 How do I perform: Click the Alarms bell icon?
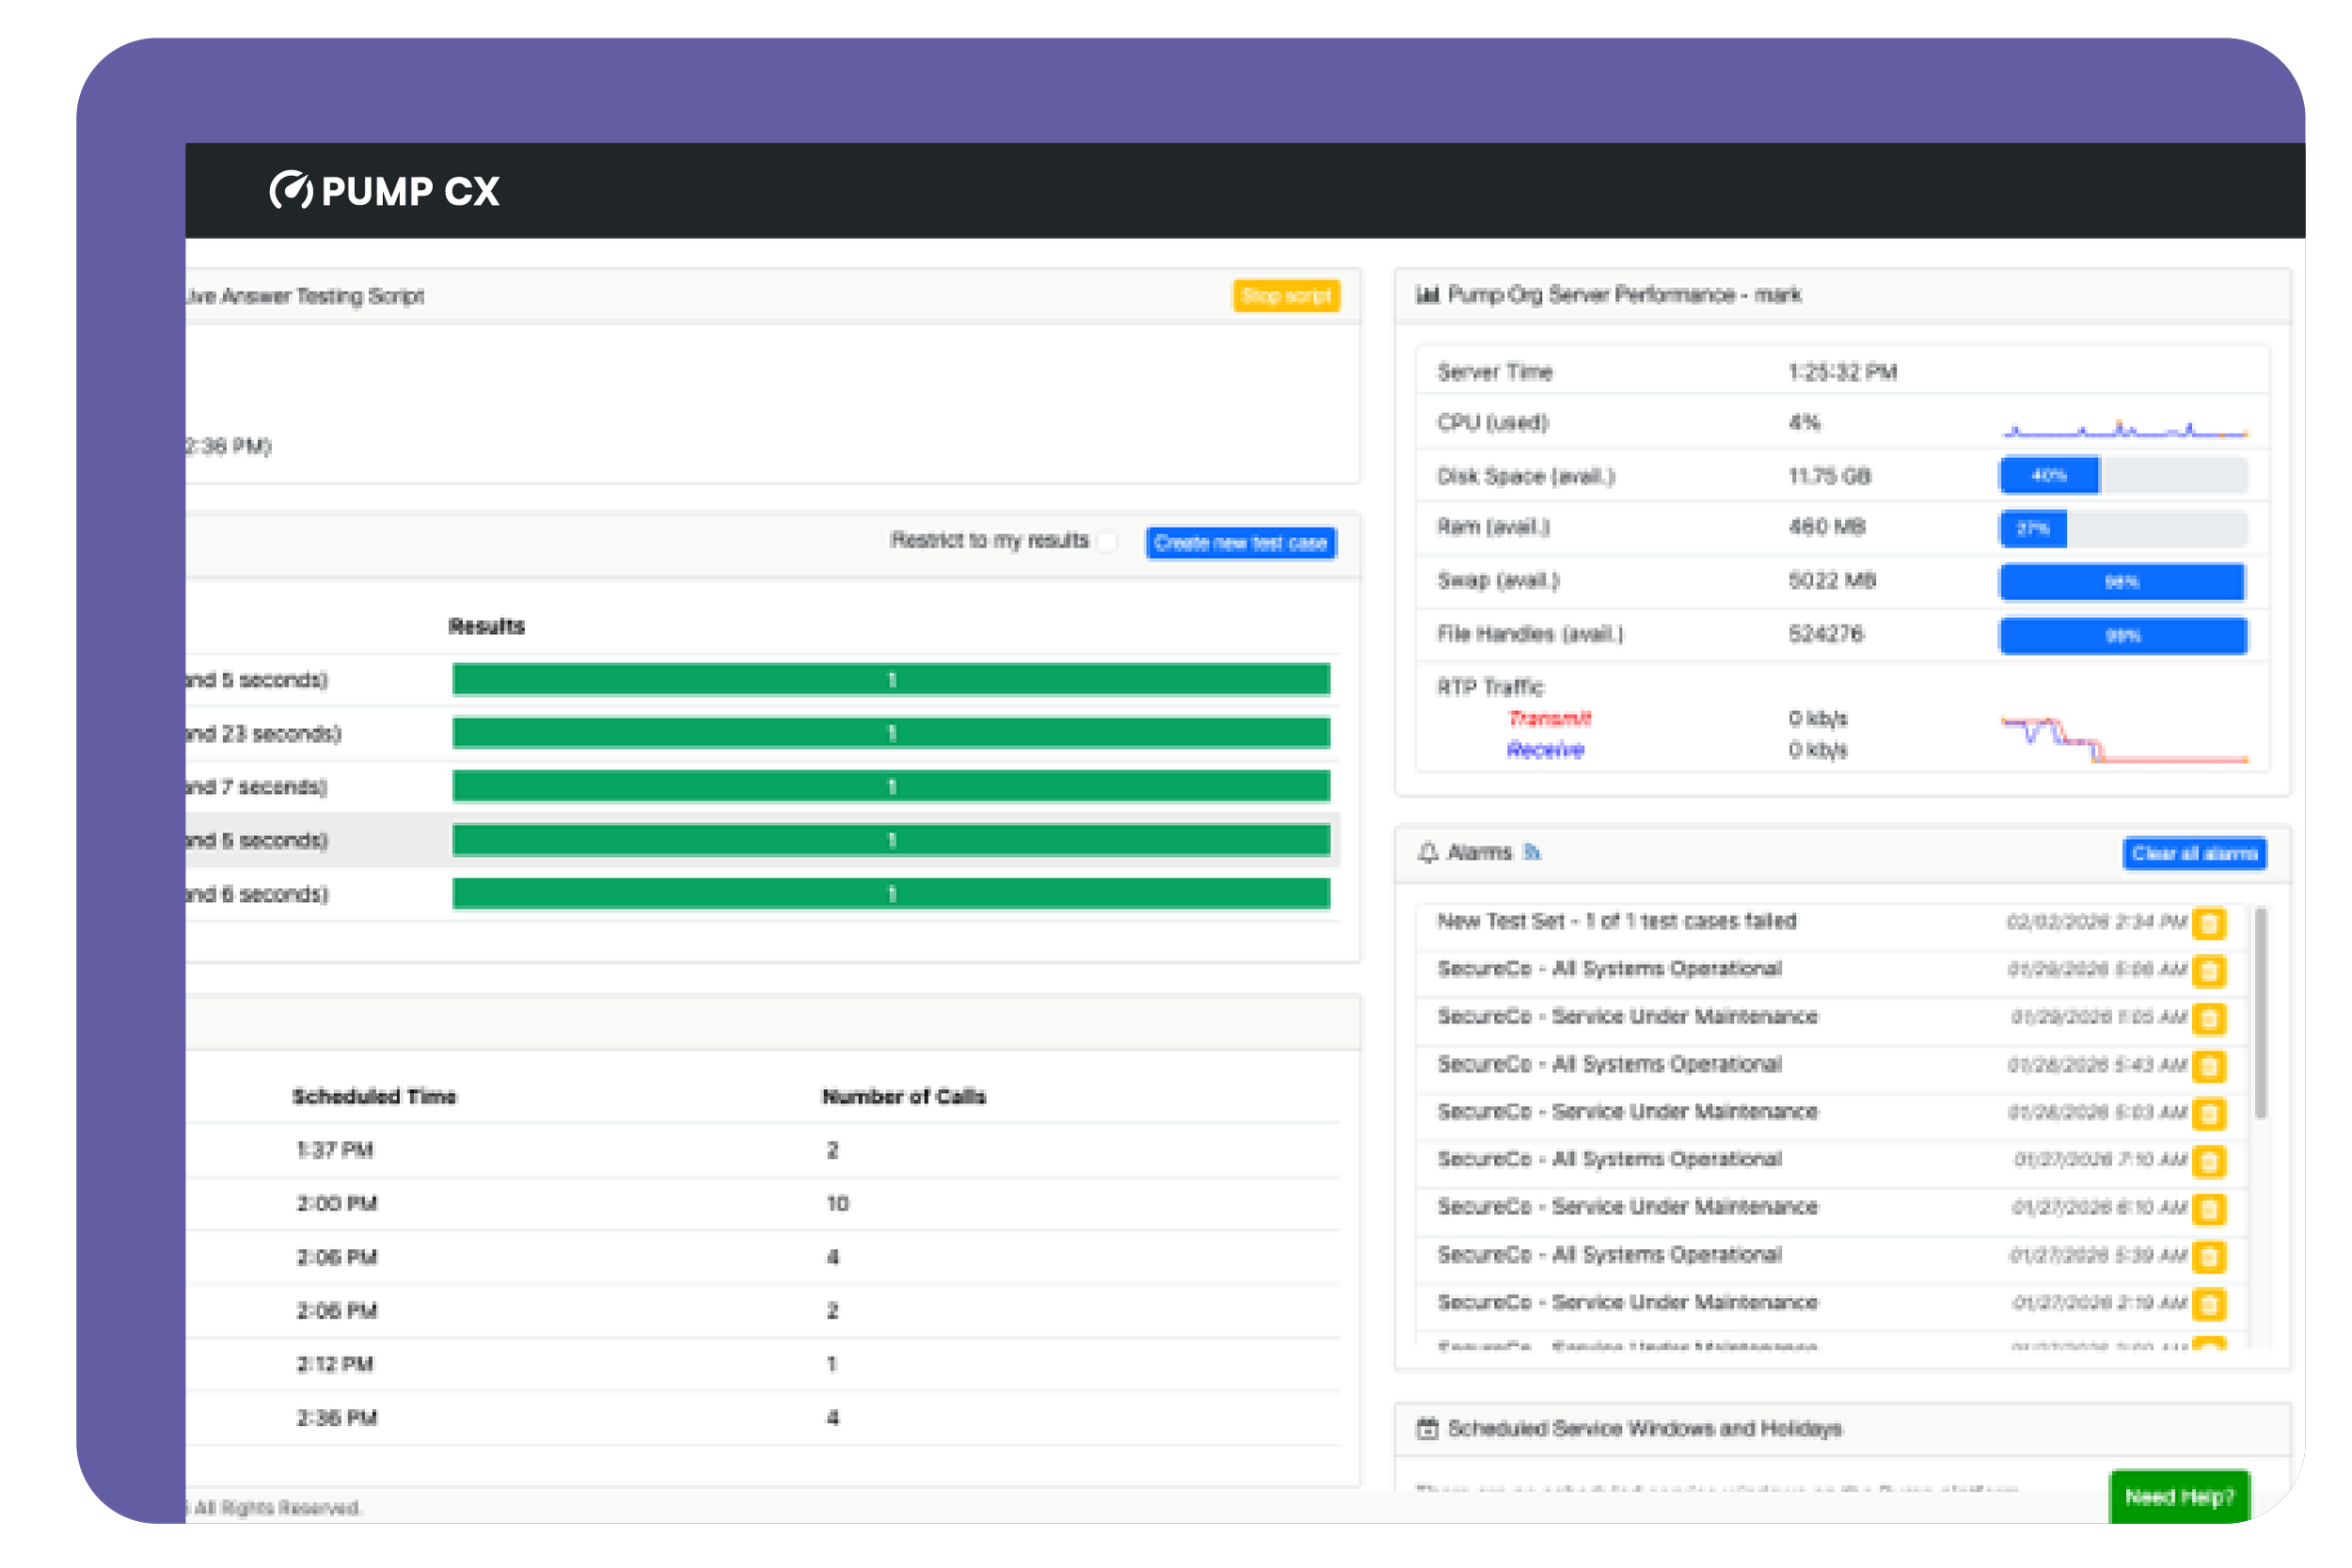point(1428,853)
